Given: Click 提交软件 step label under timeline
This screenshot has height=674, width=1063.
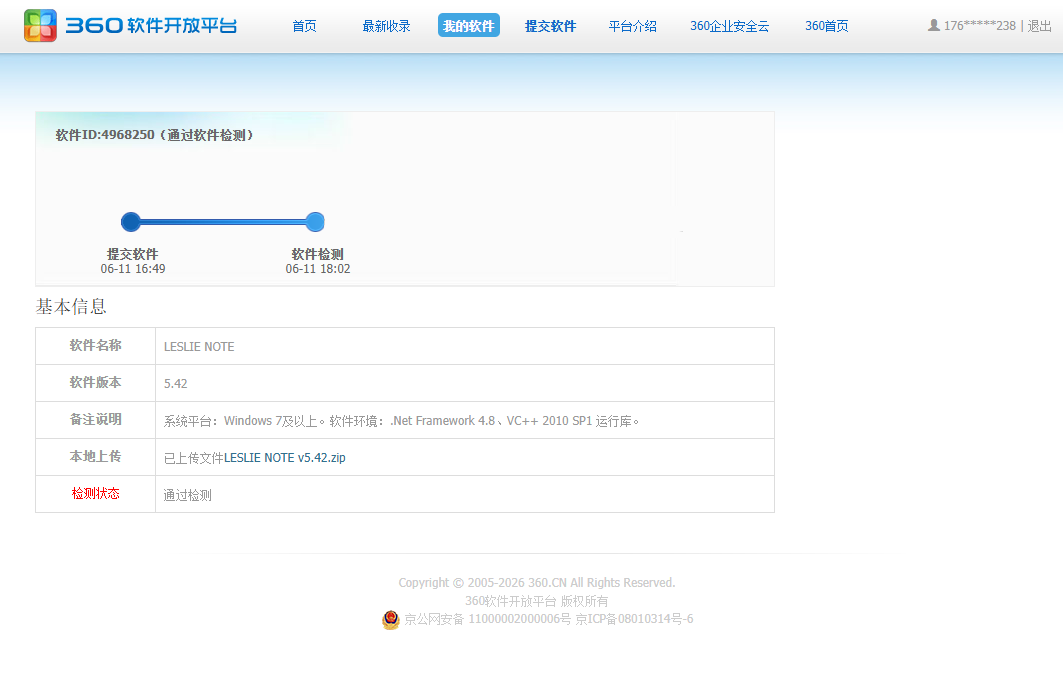Looking at the screenshot, I should coord(133,254).
